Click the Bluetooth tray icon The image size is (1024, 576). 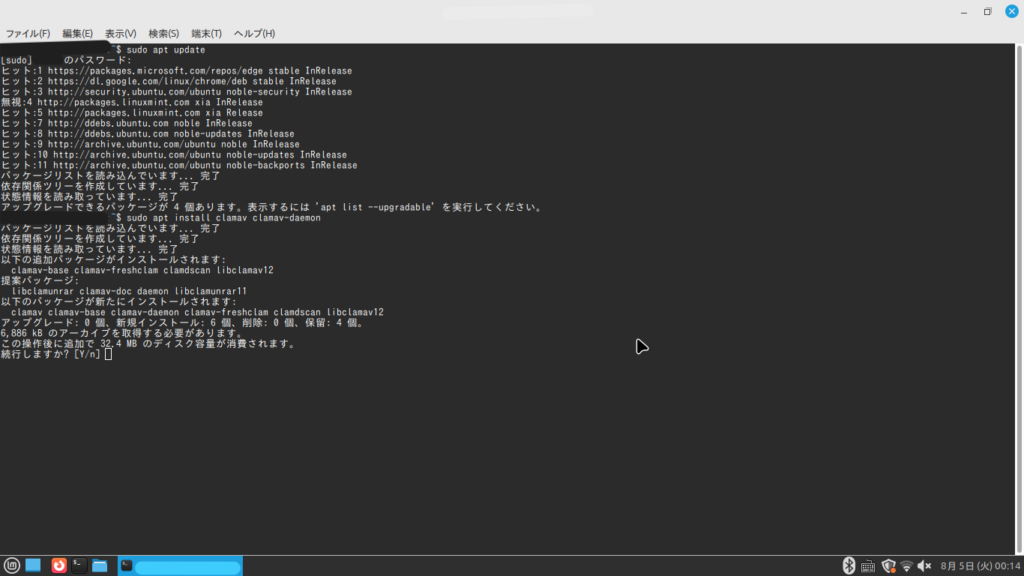click(849, 566)
